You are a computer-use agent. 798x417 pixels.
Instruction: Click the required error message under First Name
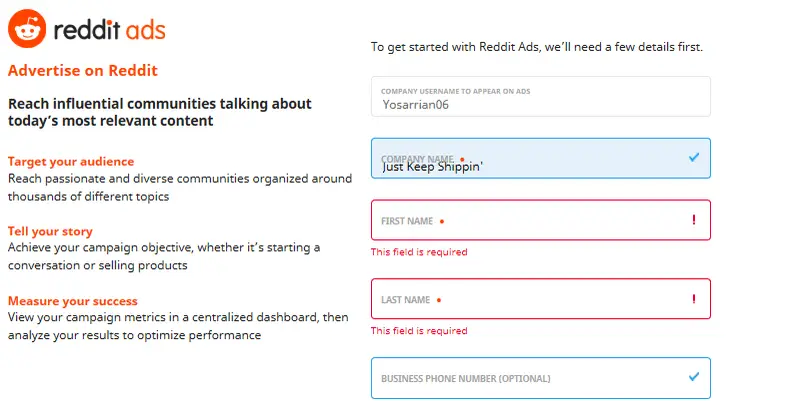(x=419, y=252)
